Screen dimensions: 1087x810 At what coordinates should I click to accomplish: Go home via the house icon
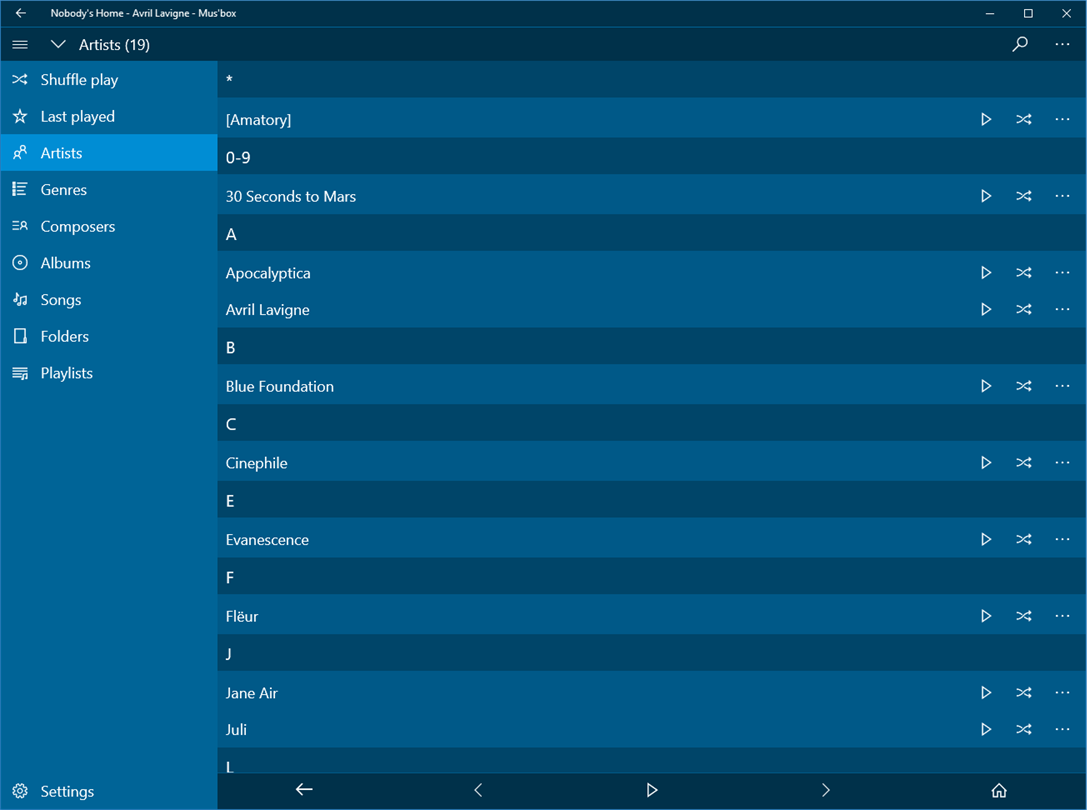999,790
